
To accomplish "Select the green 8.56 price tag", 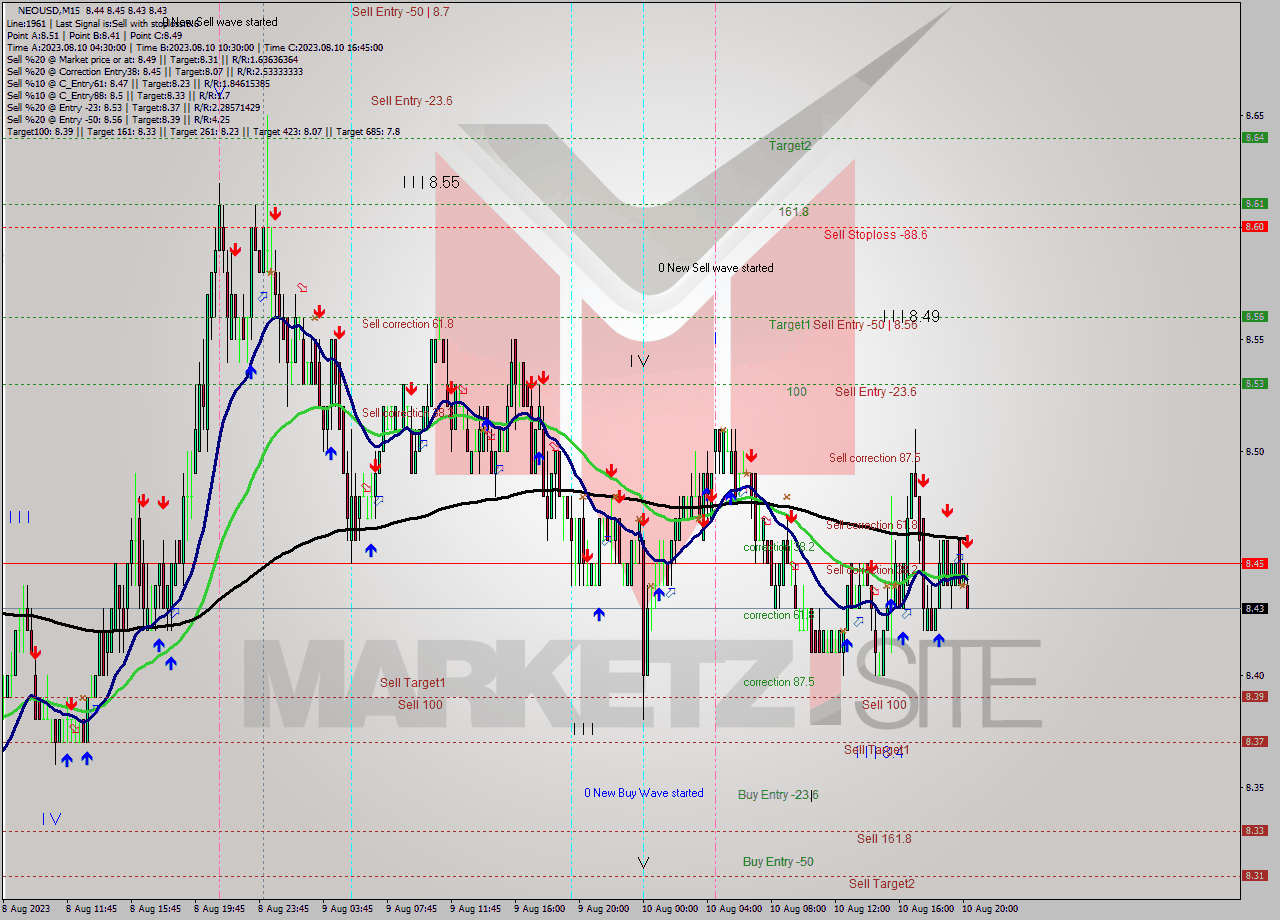I will point(1255,316).
